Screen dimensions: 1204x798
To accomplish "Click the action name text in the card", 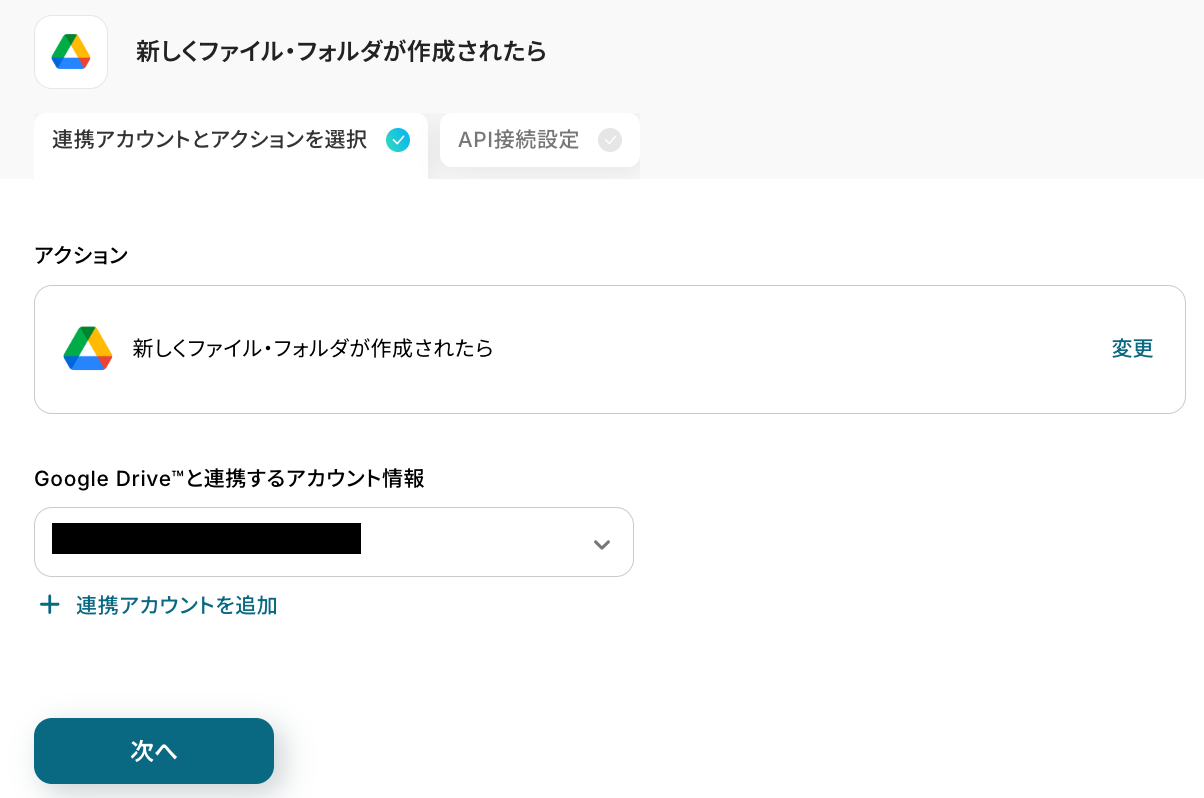I will point(313,349).
